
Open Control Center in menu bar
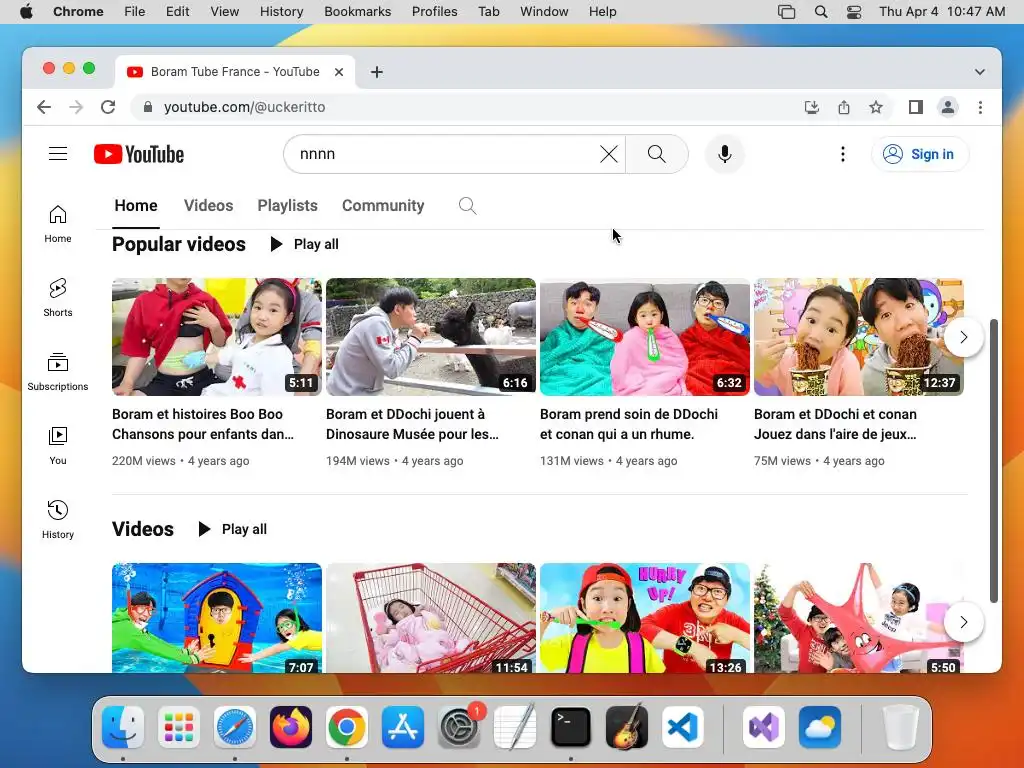tap(854, 12)
